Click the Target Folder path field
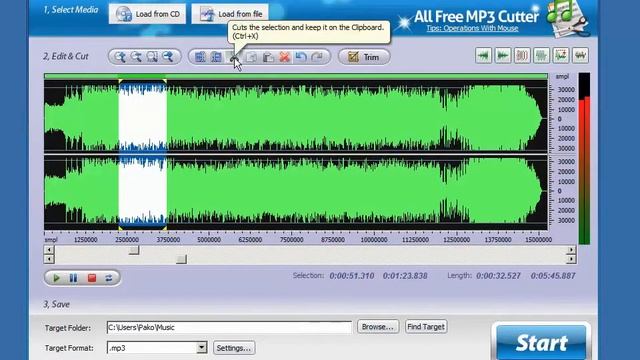Viewport: 640px width, 360px height. click(x=229, y=327)
